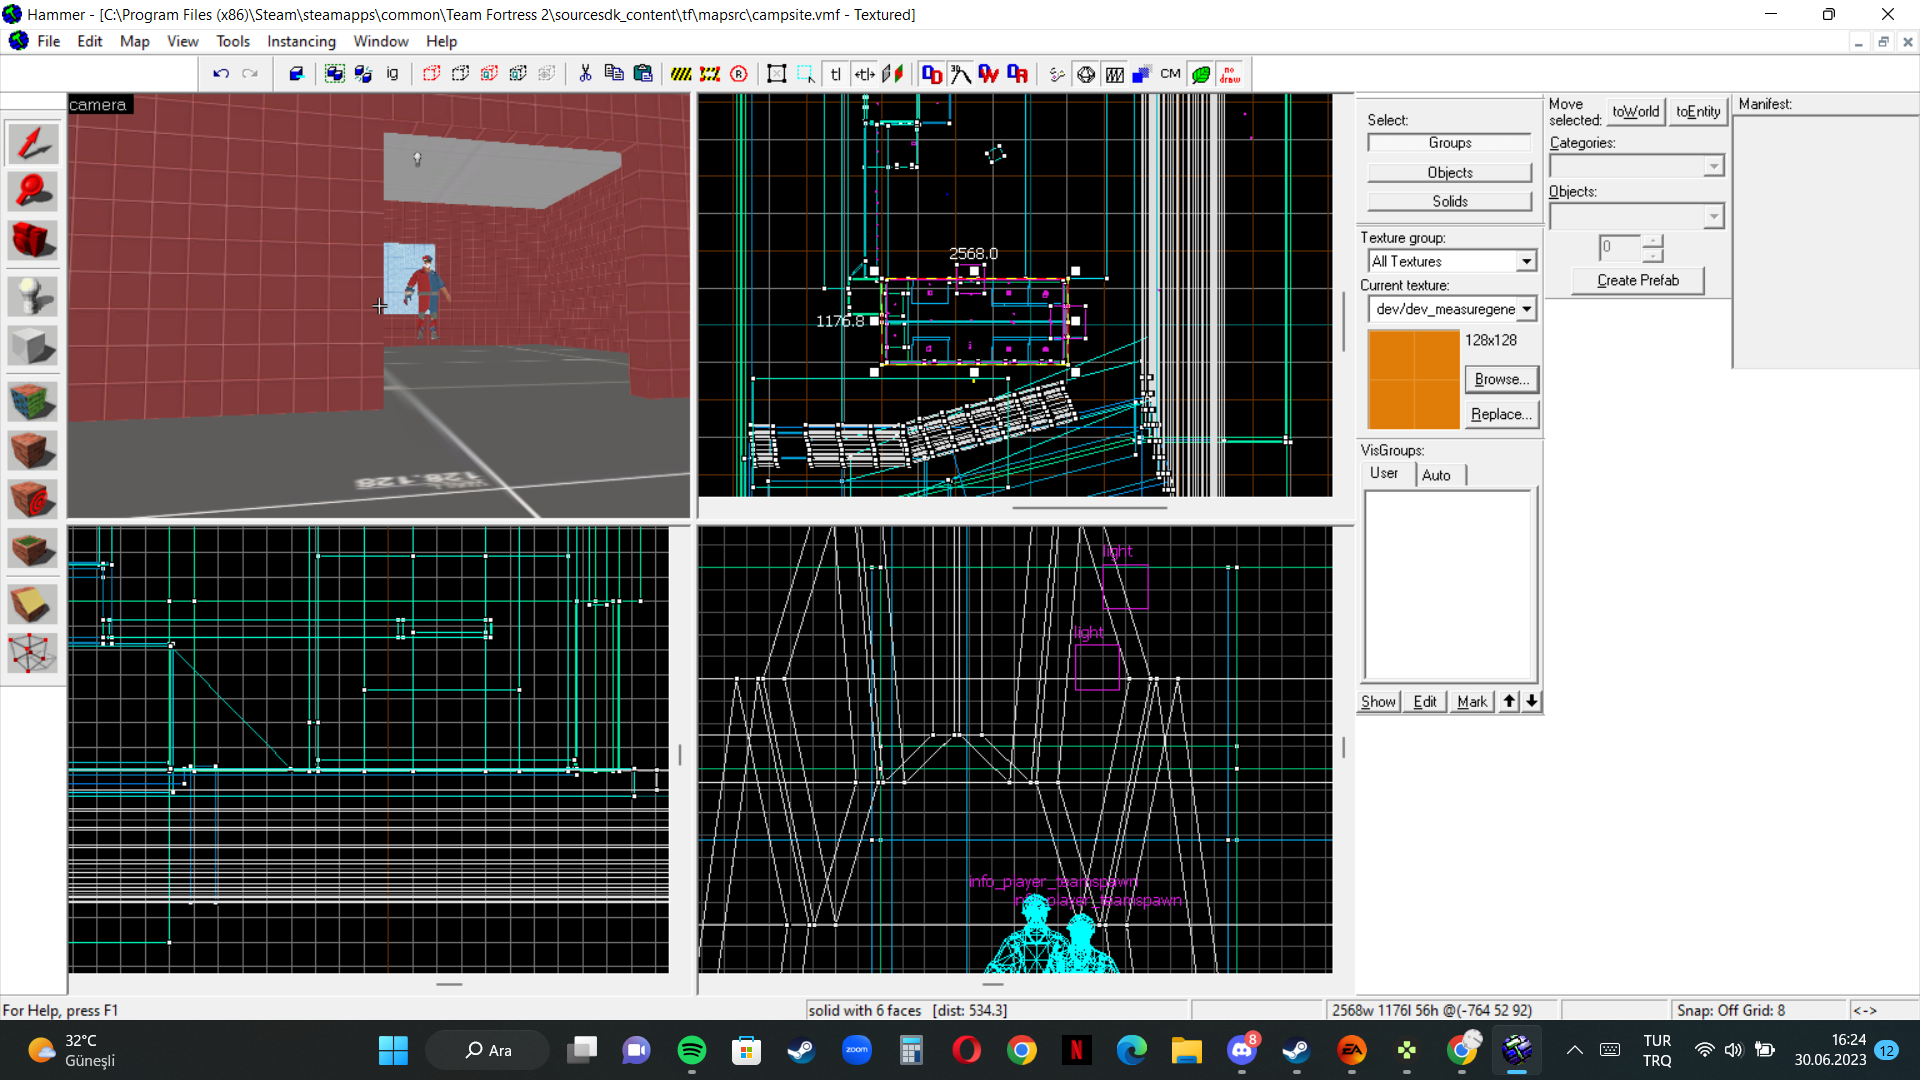Click the Redo arrow icon
Screen dimensions: 1920x1080
pos(250,74)
